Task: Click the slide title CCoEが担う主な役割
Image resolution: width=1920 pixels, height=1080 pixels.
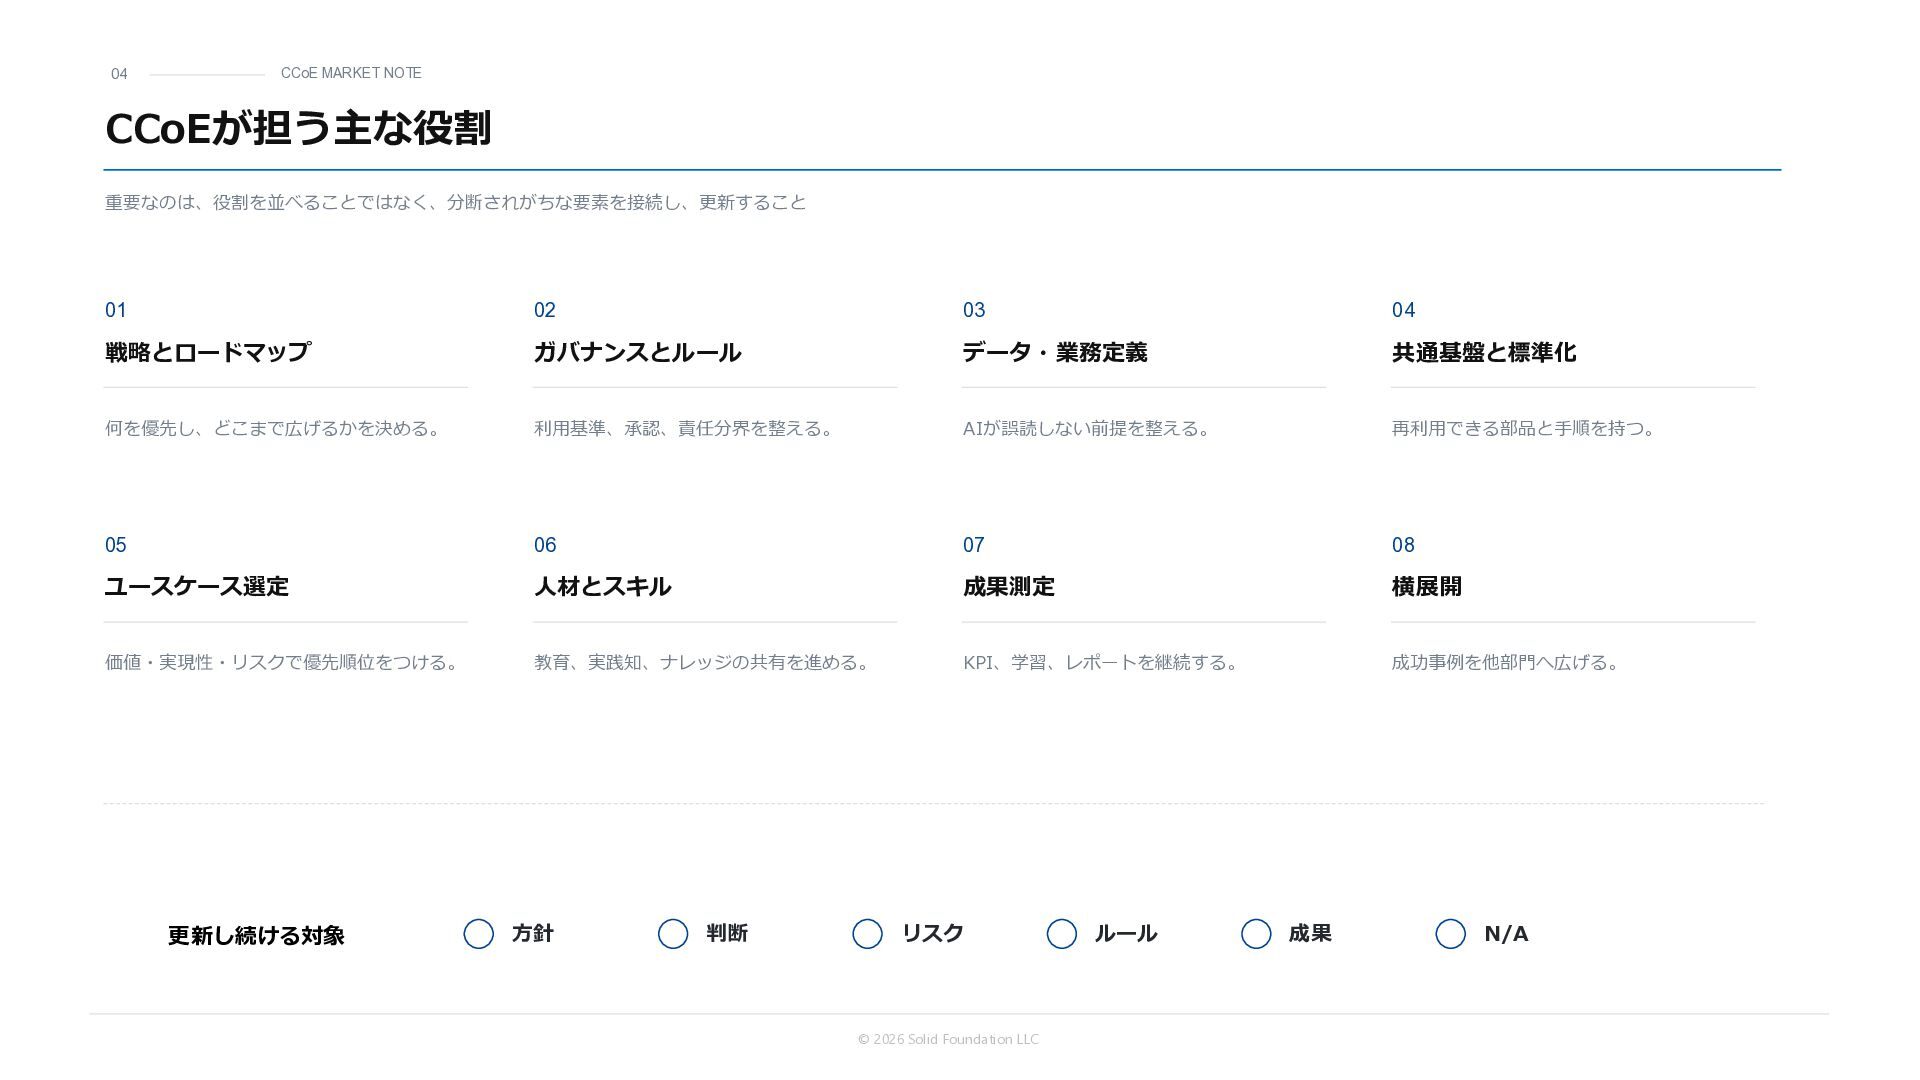Action: point(298,128)
